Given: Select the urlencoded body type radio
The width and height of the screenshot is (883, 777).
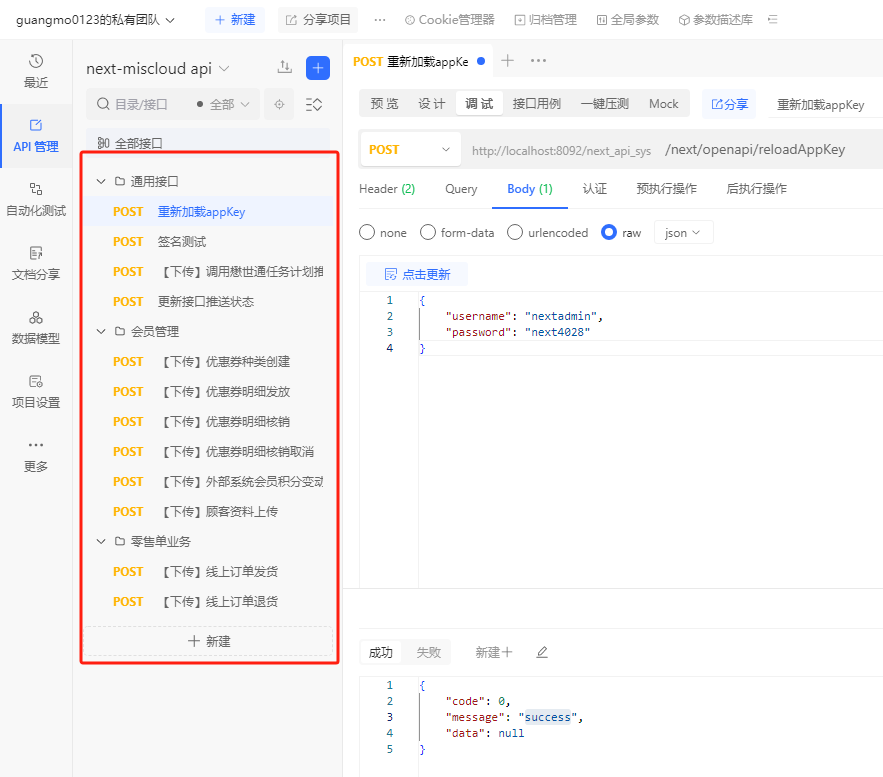Looking at the screenshot, I should pyautogui.click(x=515, y=233).
